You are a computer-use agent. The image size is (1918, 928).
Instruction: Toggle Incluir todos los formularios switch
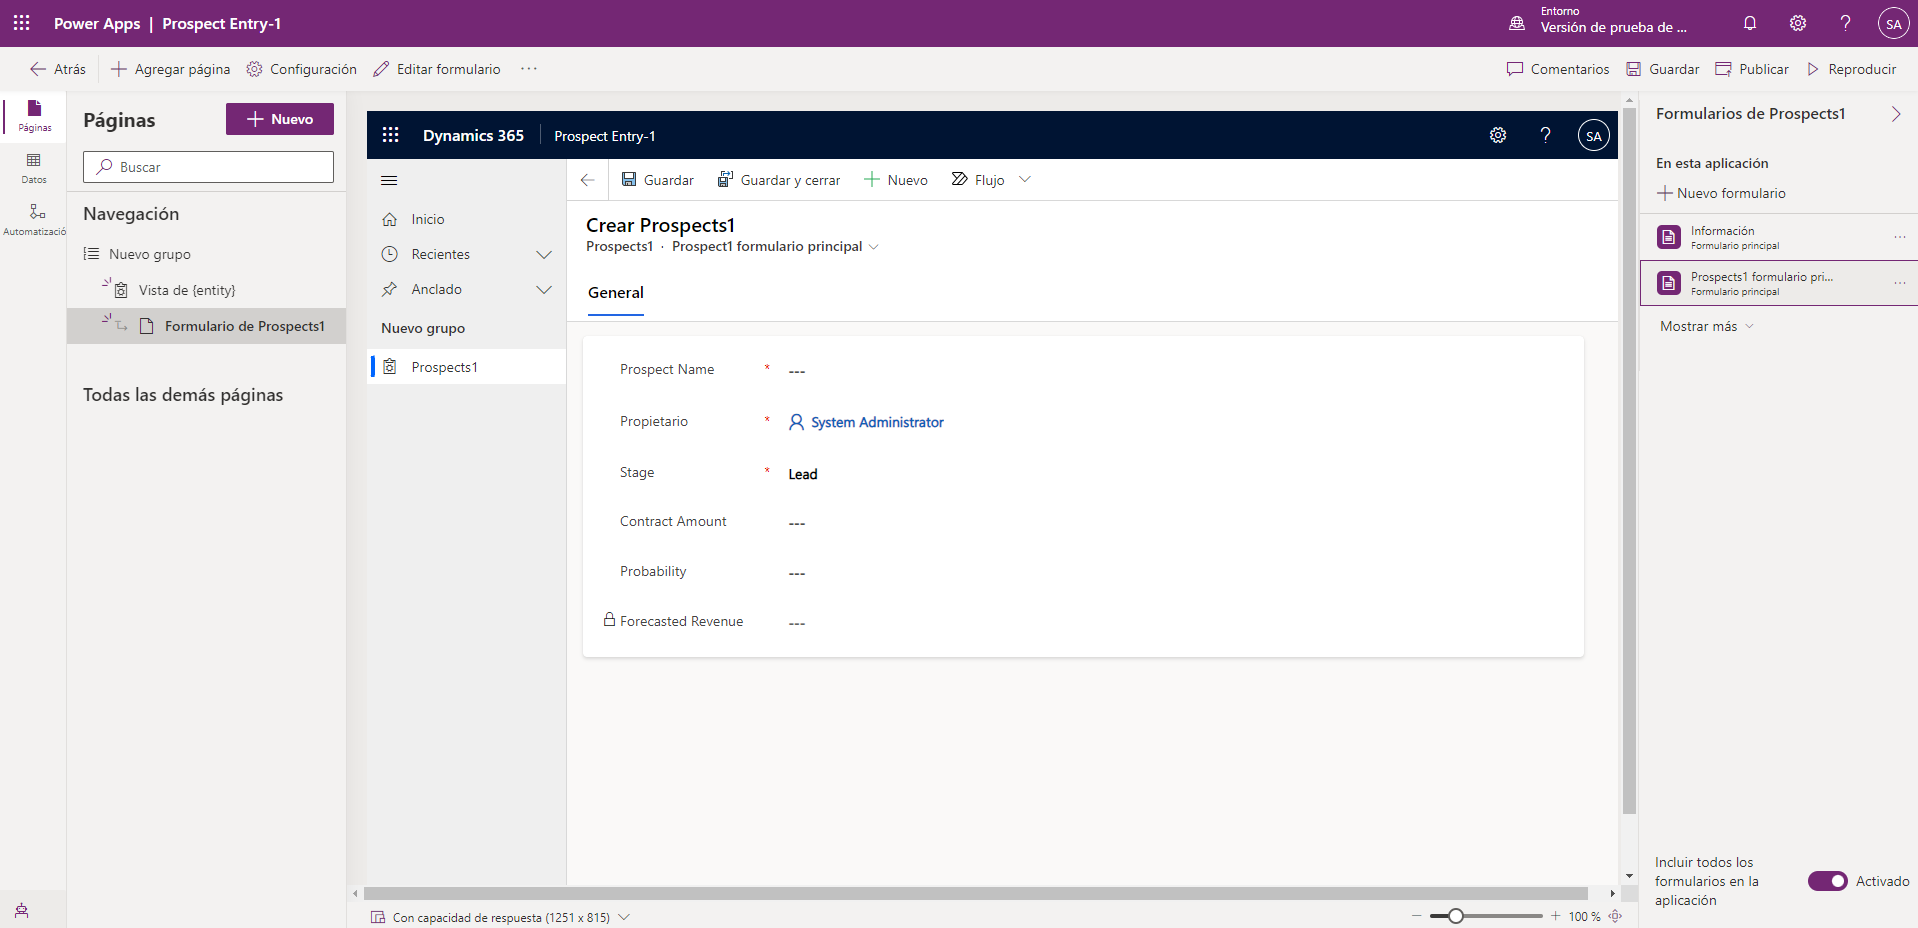1827,881
